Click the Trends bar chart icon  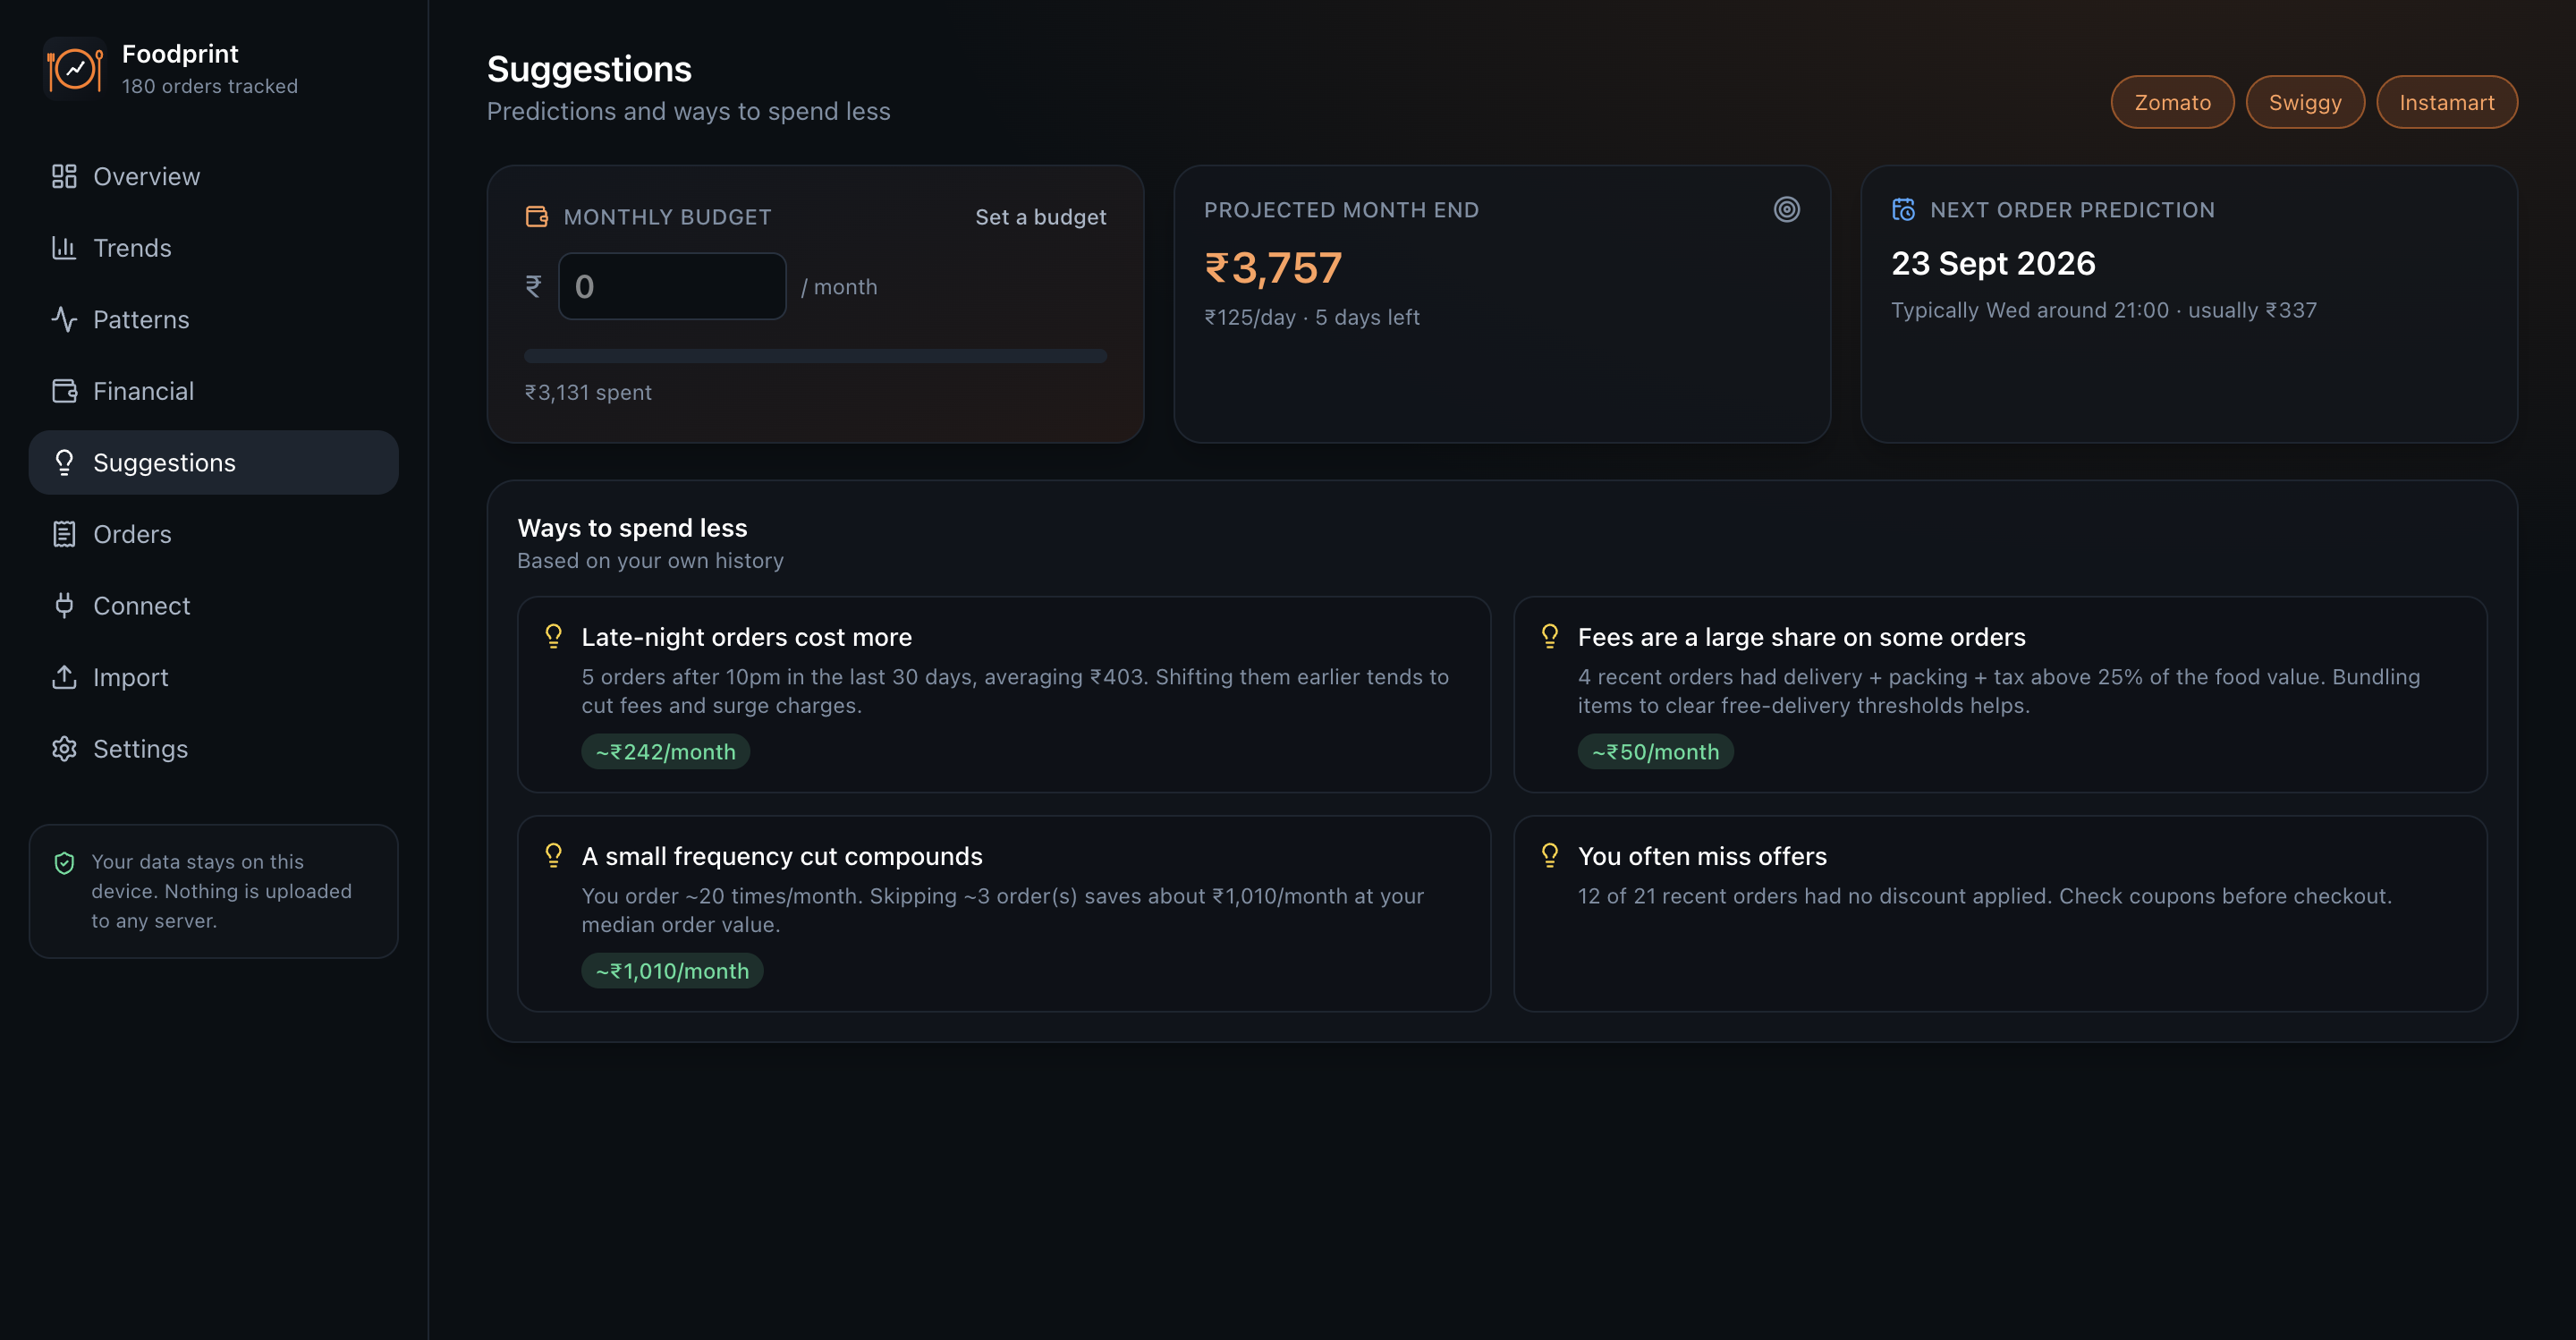point(64,248)
